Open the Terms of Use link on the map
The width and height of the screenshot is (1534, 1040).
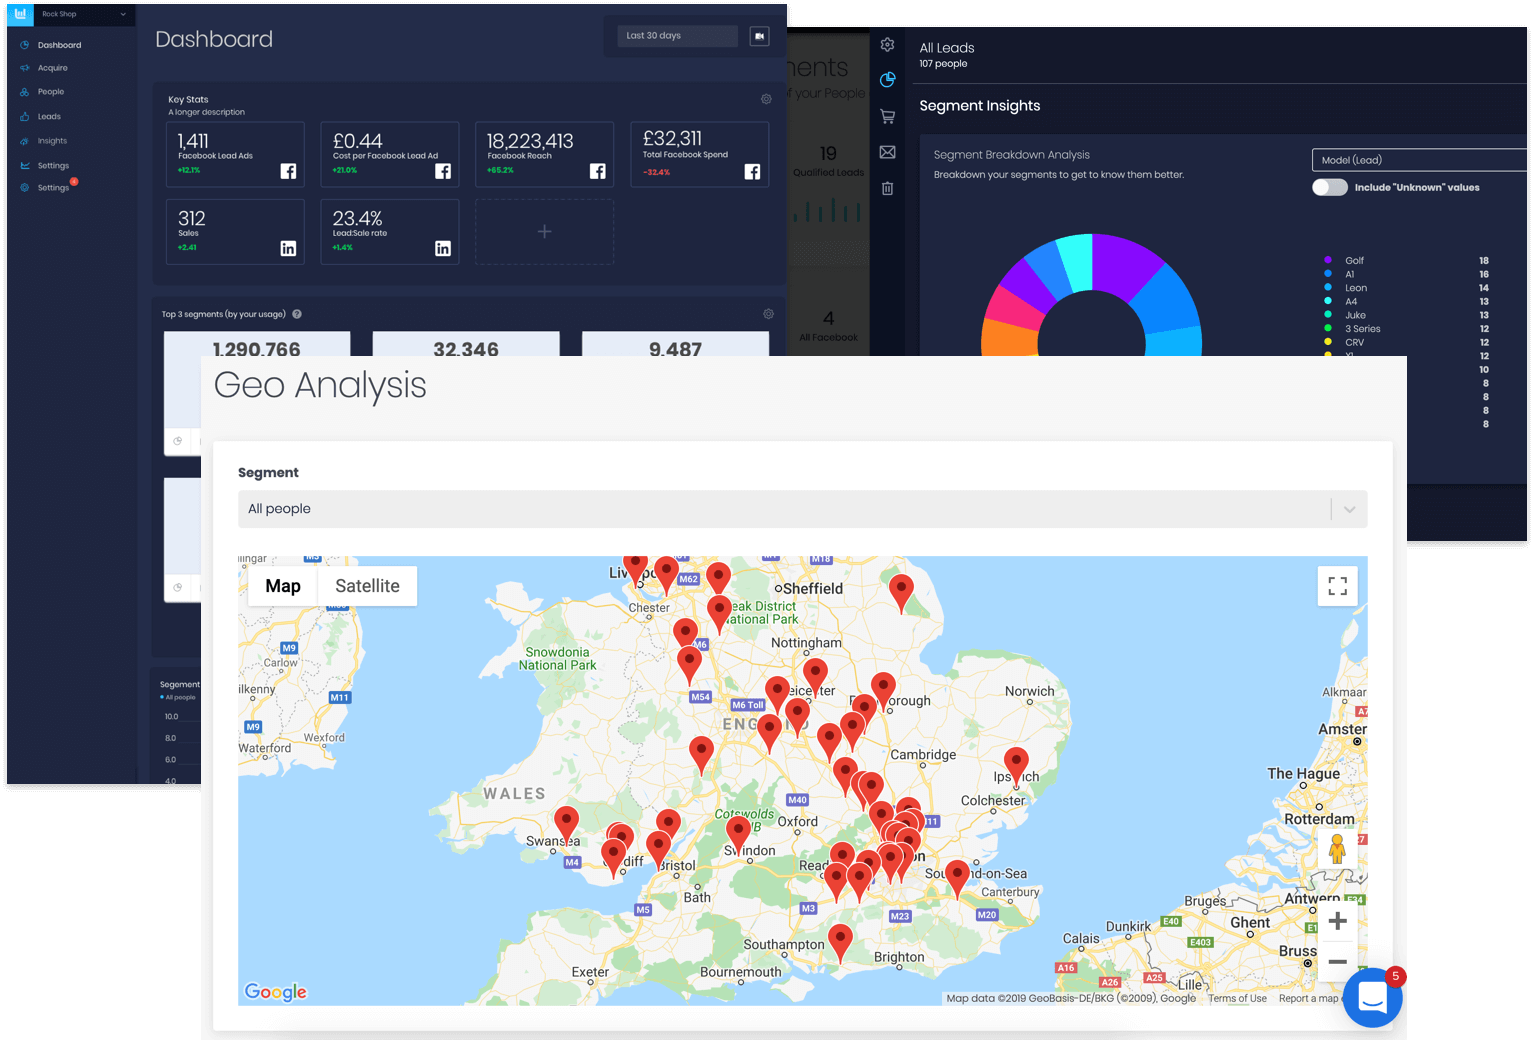coord(1237,998)
